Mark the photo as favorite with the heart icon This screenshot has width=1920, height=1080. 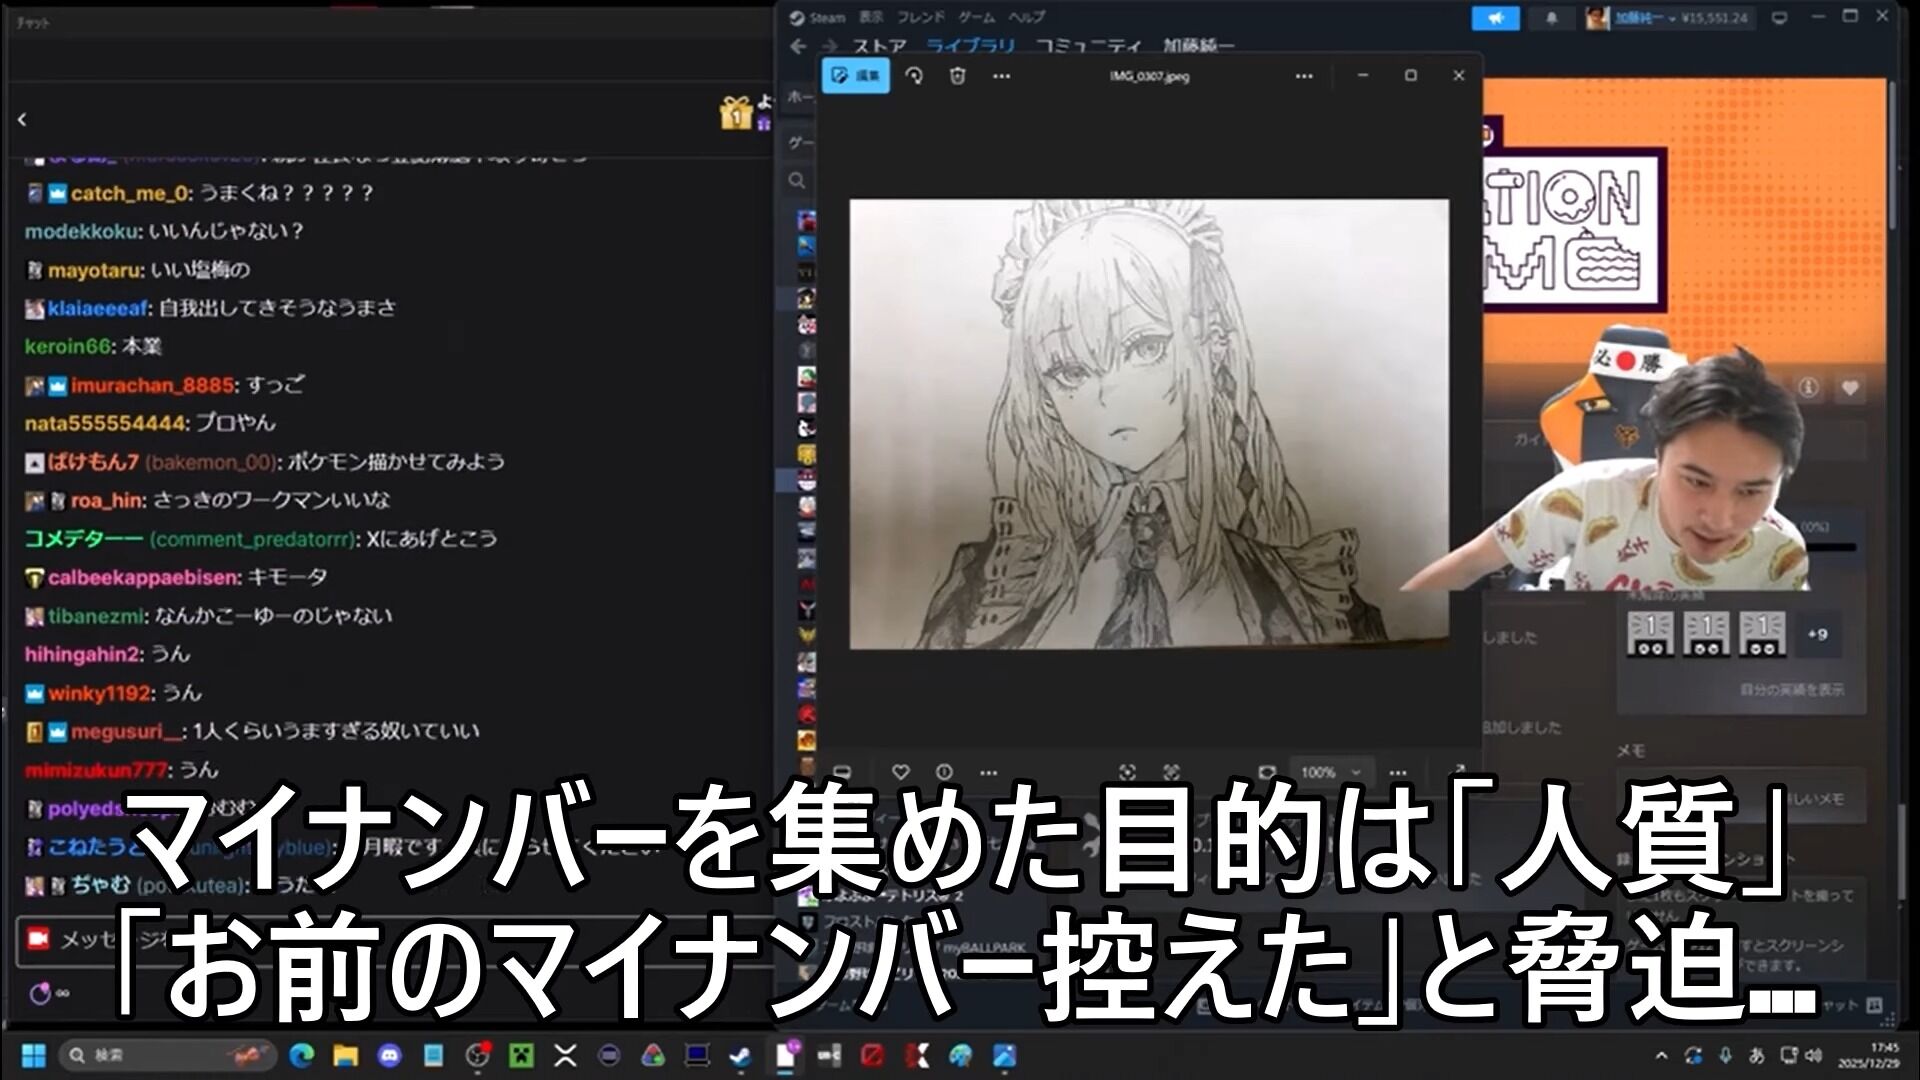(900, 772)
